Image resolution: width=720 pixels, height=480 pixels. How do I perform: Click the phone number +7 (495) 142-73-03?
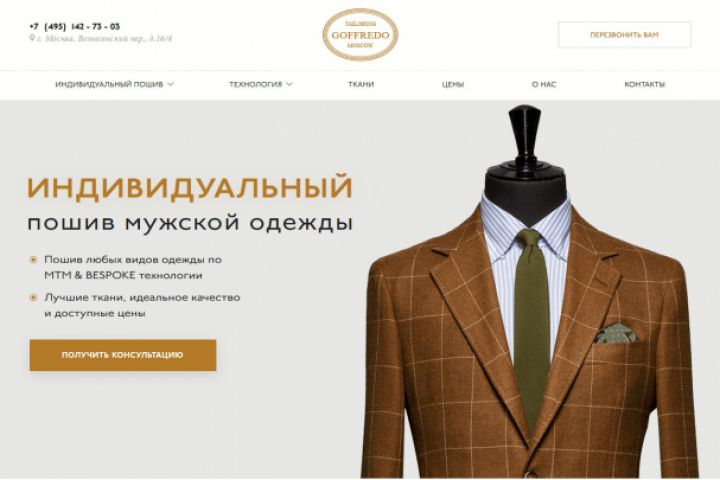coord(74,26)
